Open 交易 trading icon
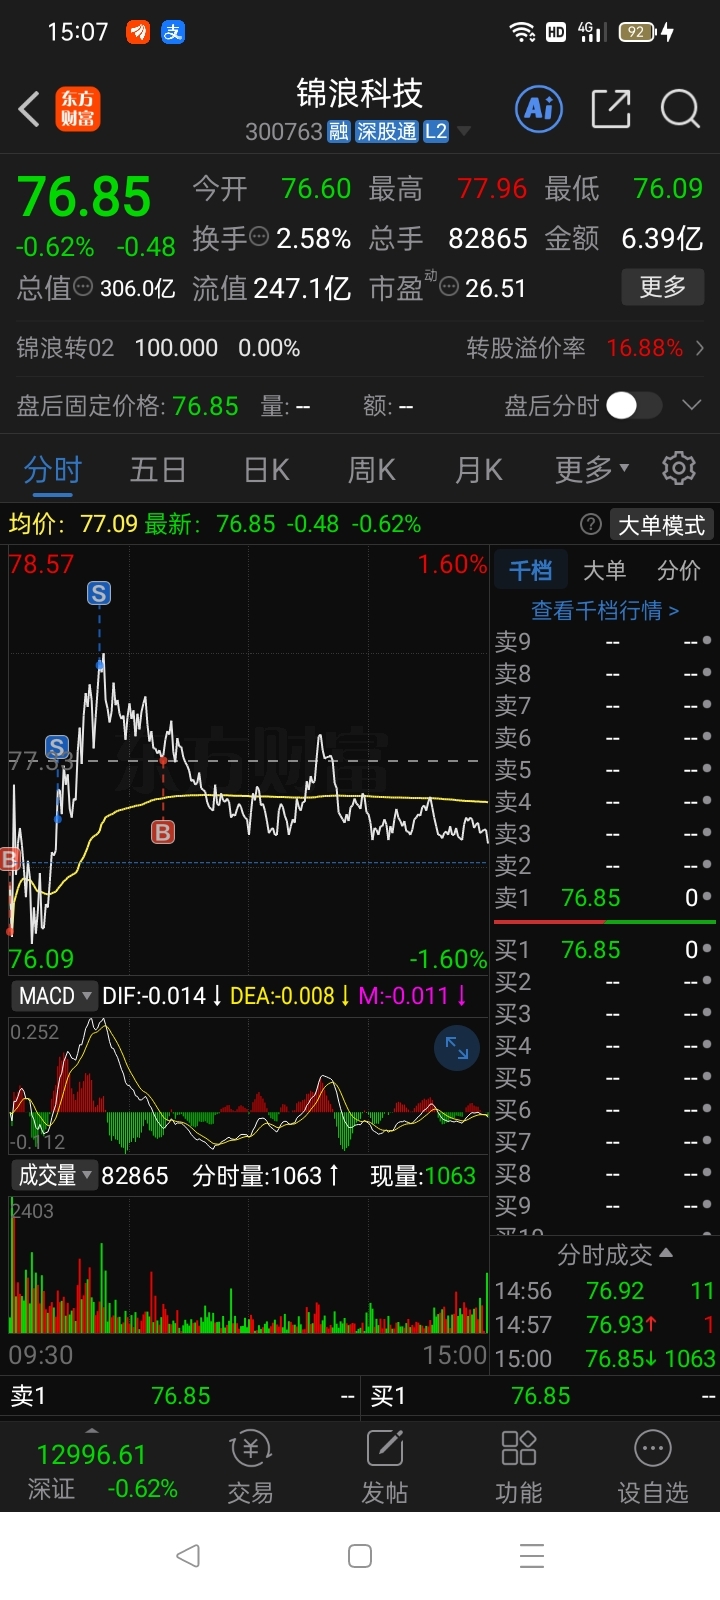 point(250,1467)
